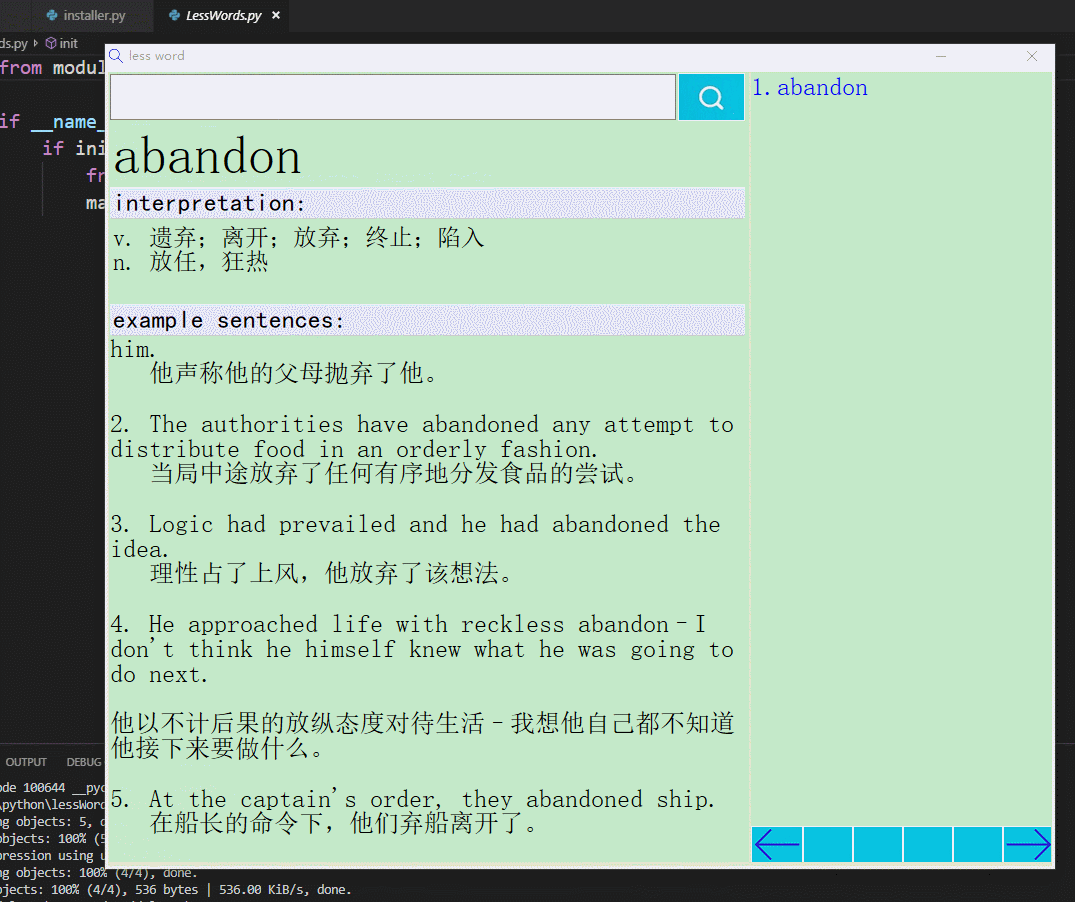Click sentence '2. The authorities have abandoned'
This screenshot has height=902, width=1075.
[422, 437]
